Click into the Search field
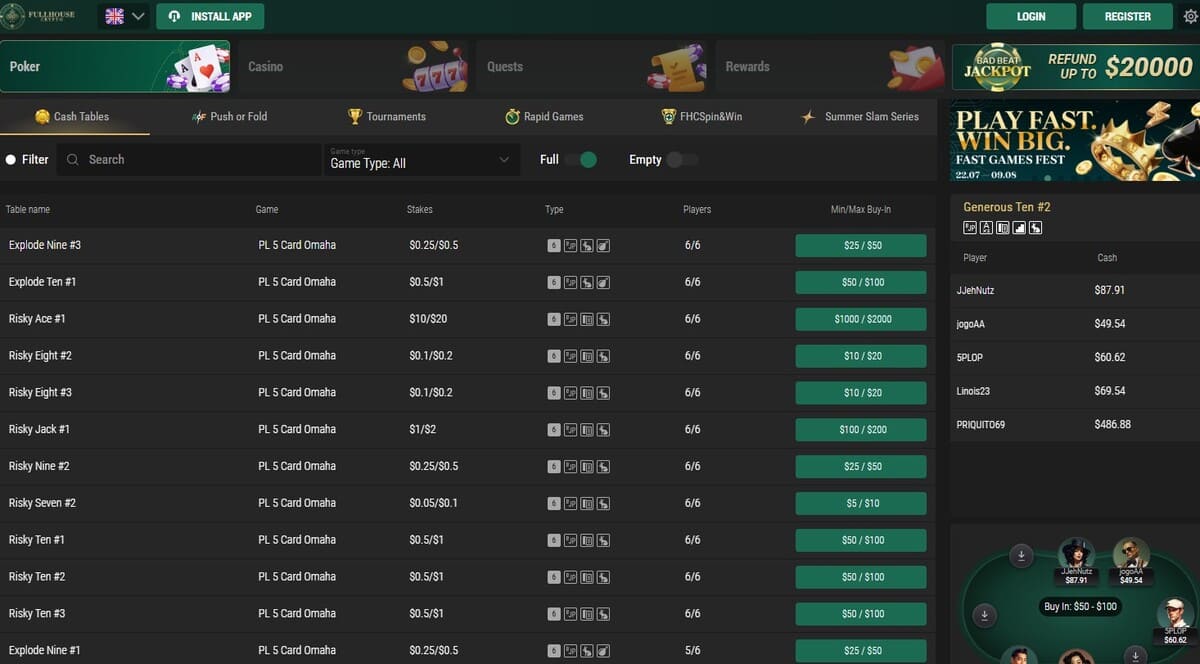The width and height of the screenshot is (1200, 664). point(190,160)
